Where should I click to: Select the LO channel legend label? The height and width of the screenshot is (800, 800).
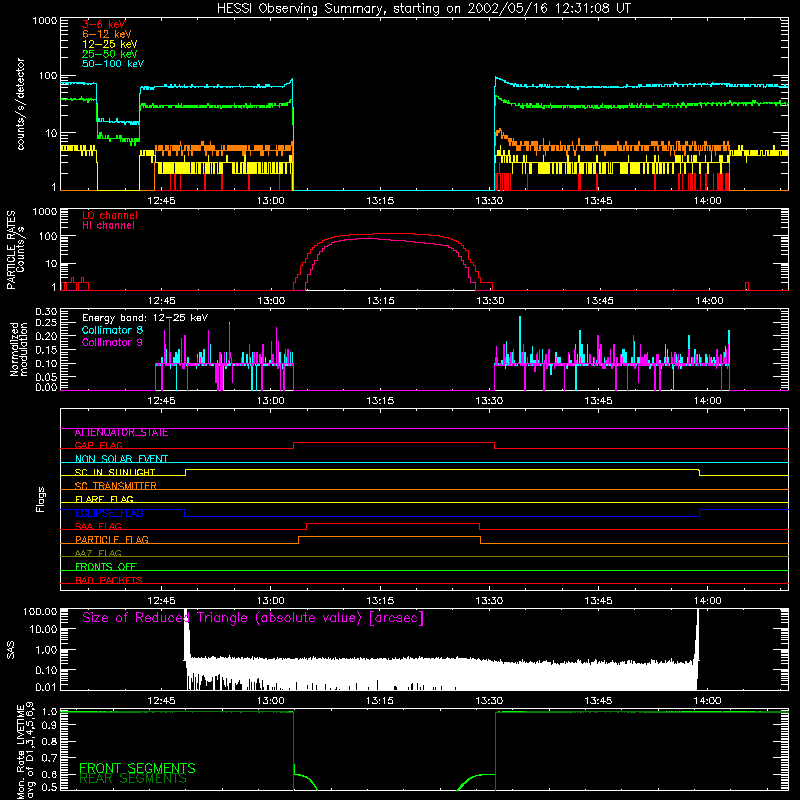[110, 215]
